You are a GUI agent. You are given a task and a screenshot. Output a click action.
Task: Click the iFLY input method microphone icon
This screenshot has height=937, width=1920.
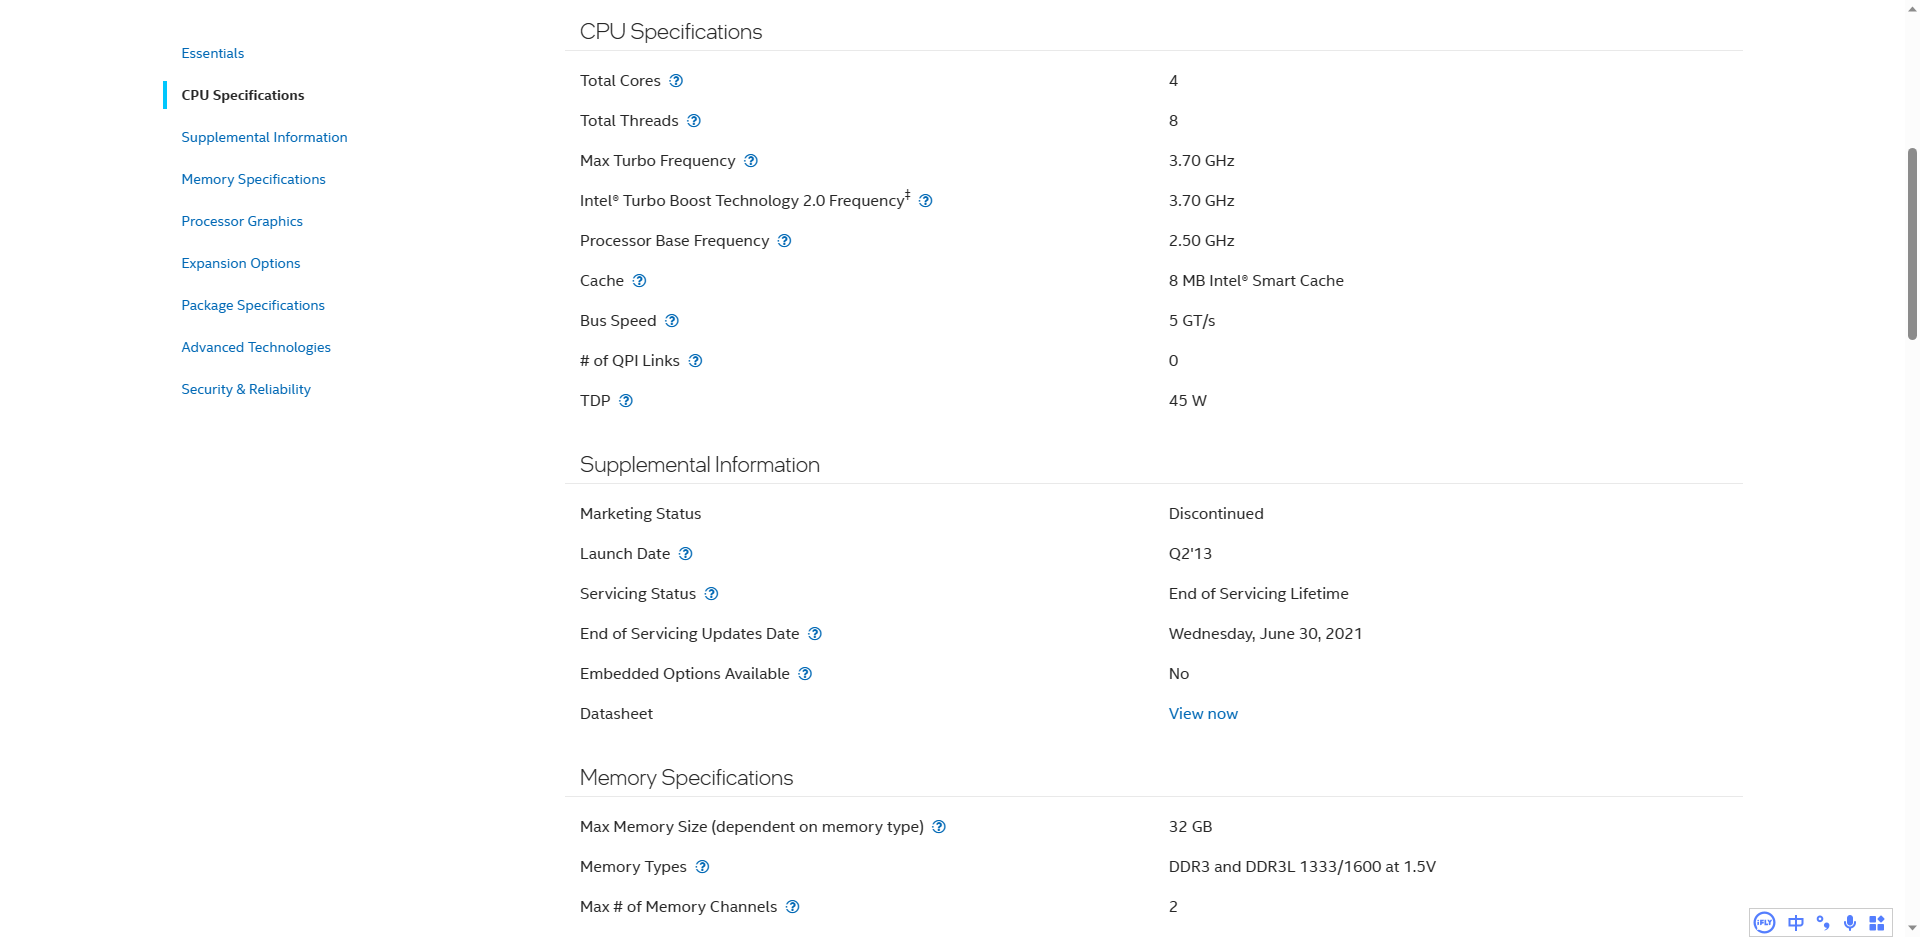click(1850, 923)
